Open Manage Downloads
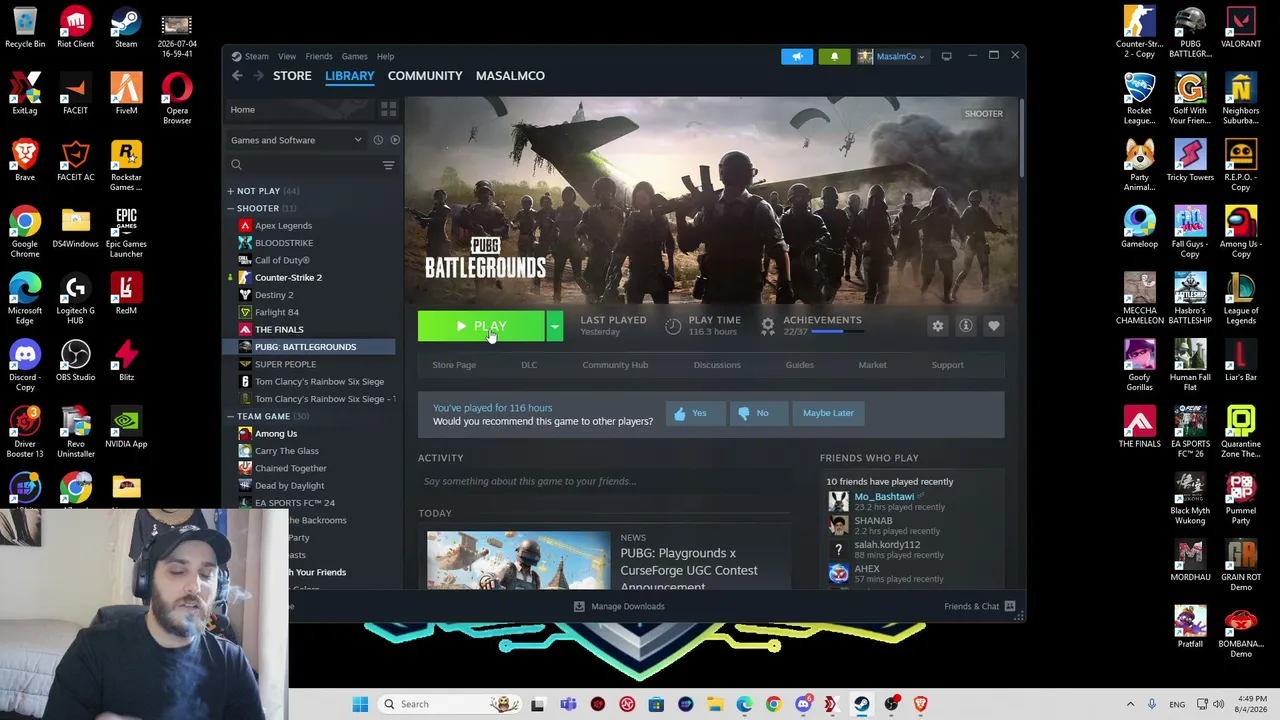 618,606
